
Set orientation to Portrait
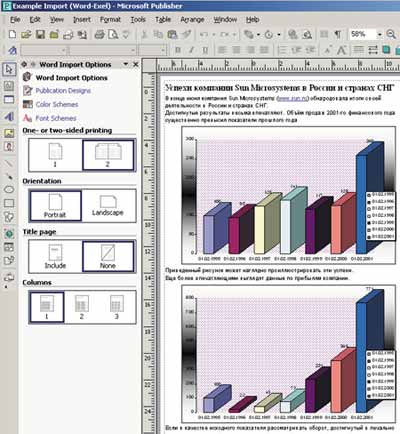(x=55, y=206)
